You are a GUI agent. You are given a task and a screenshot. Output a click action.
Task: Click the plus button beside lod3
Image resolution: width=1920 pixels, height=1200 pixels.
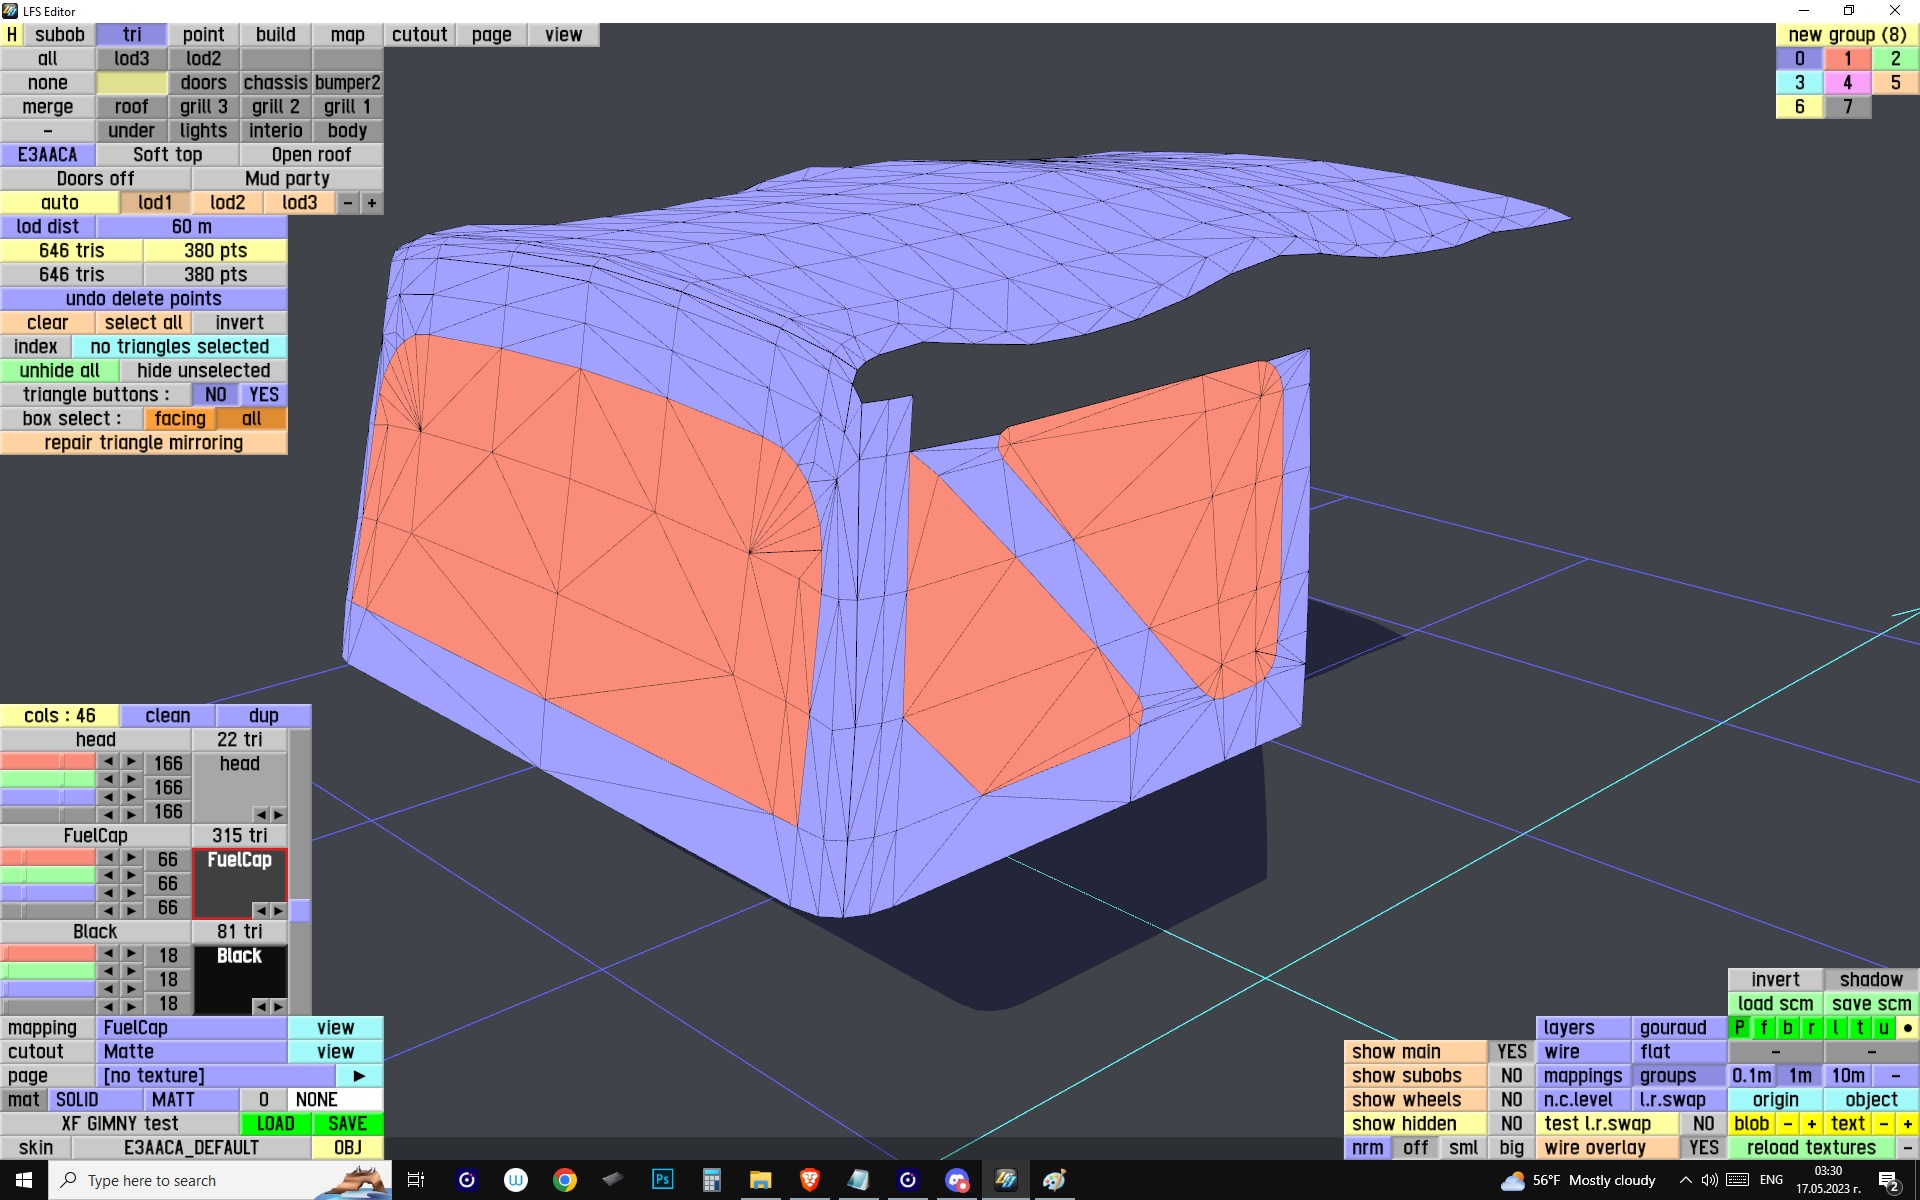coord(372,203)
